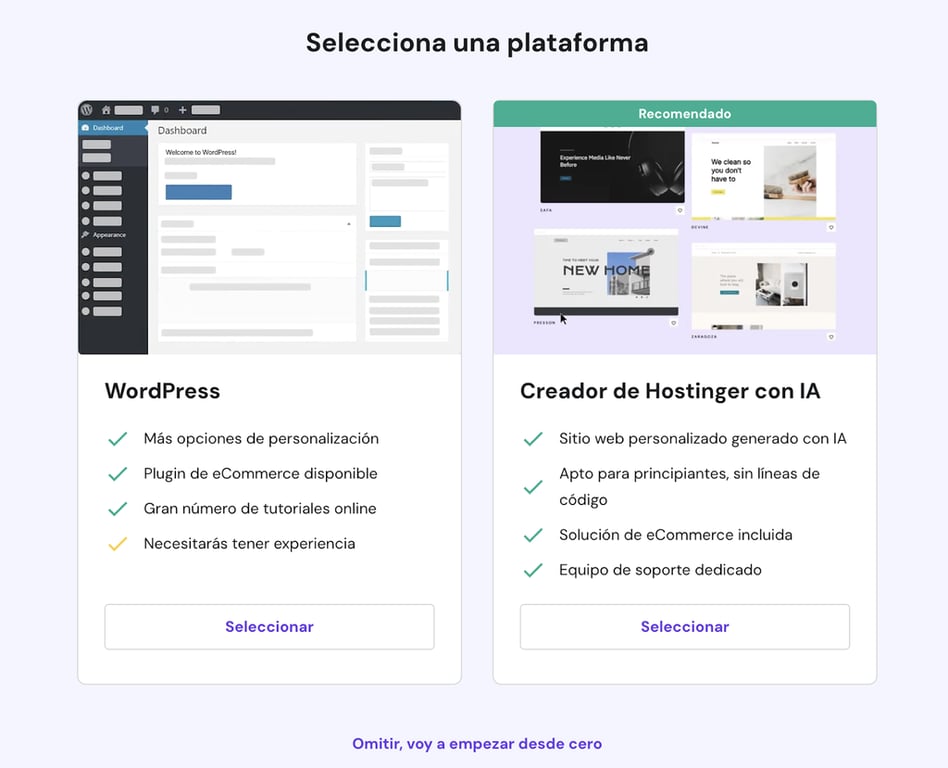This screenshot has width=948, height=768.
Task: Click text 'Necesitarás tener experiencia'
Action: pos(249,544)
